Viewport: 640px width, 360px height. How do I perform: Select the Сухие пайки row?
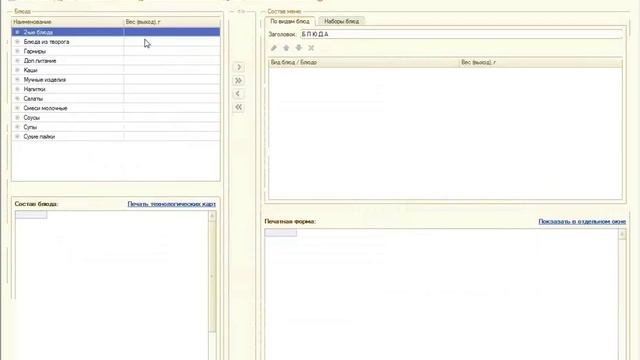point(116,136)
